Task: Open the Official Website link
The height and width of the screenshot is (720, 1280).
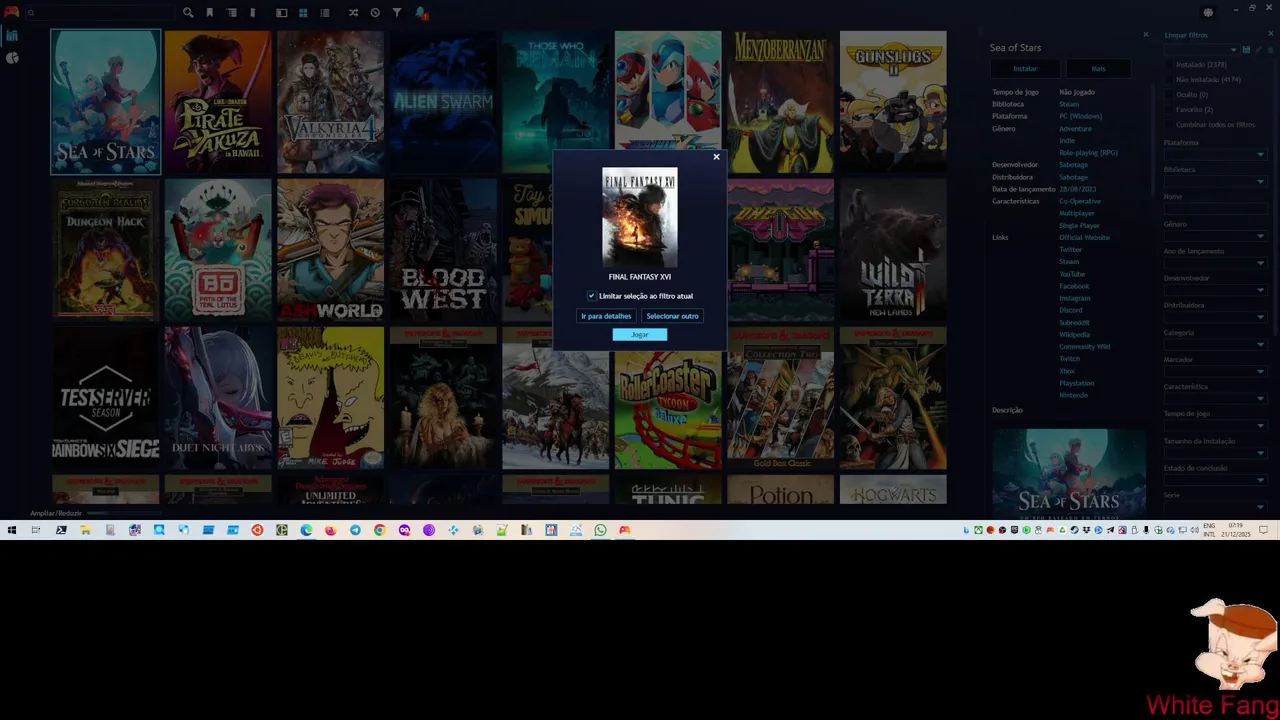Action: (1084, 238)
